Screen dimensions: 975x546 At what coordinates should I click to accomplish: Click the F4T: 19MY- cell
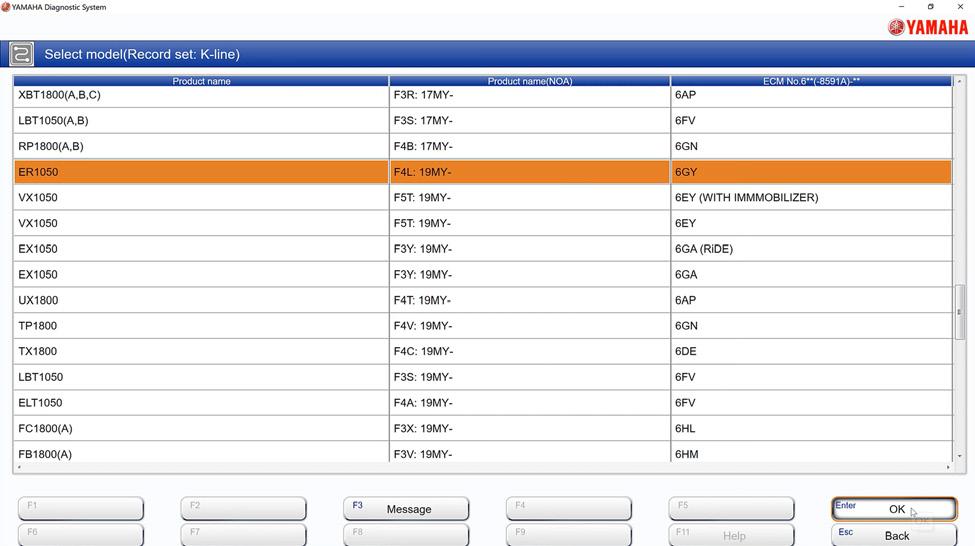click(x=530, y=300)
